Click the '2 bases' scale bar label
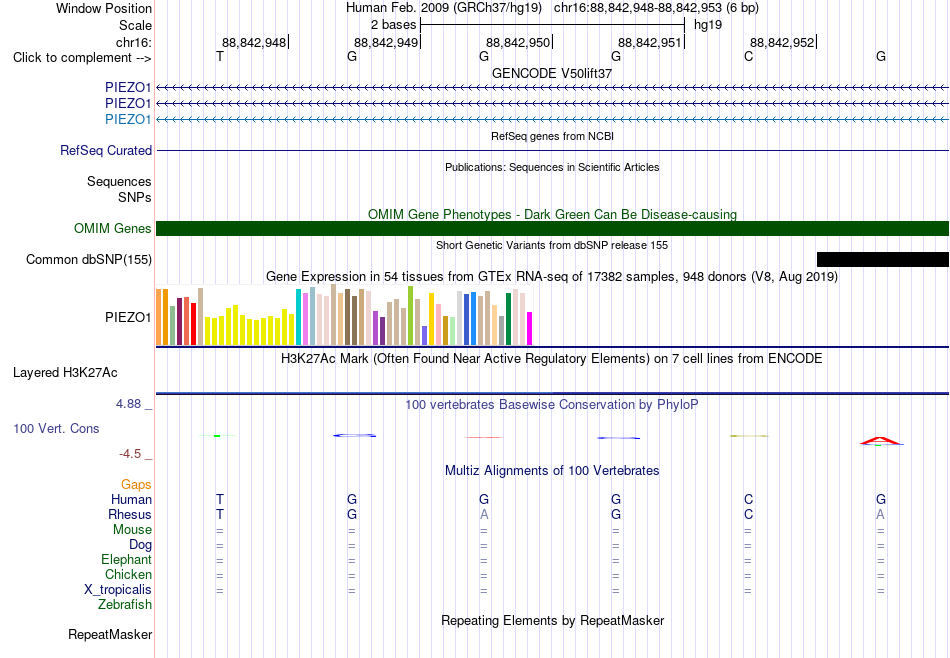 (394, 25)
